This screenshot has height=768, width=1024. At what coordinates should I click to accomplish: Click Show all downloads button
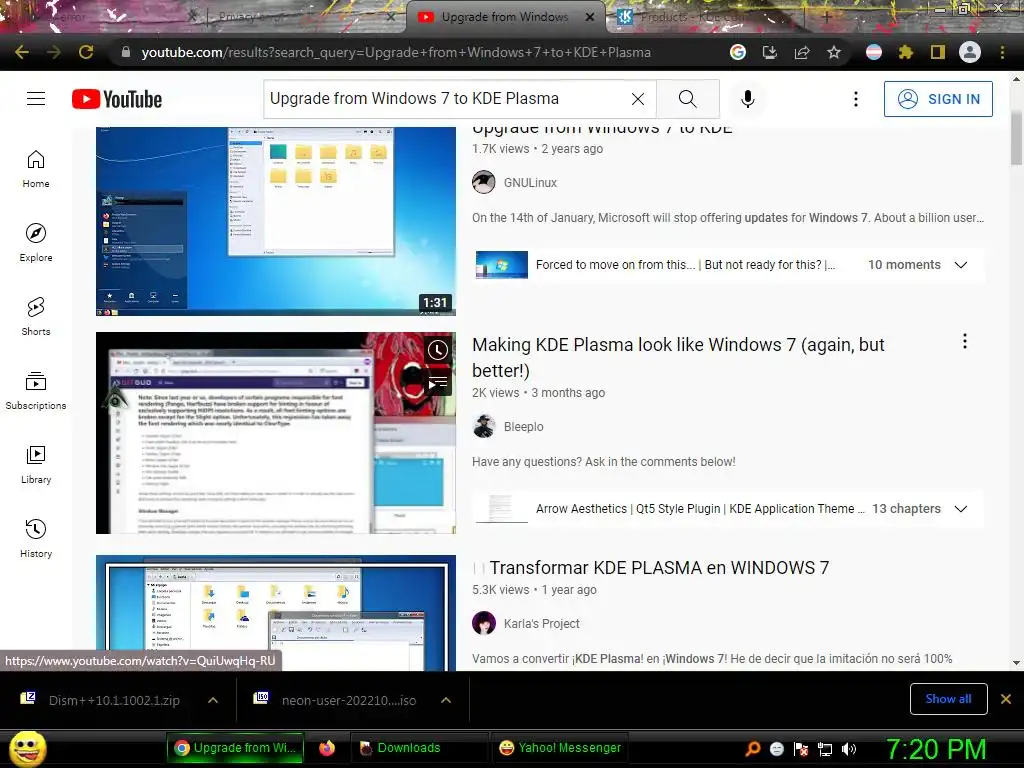pos(948,699)
